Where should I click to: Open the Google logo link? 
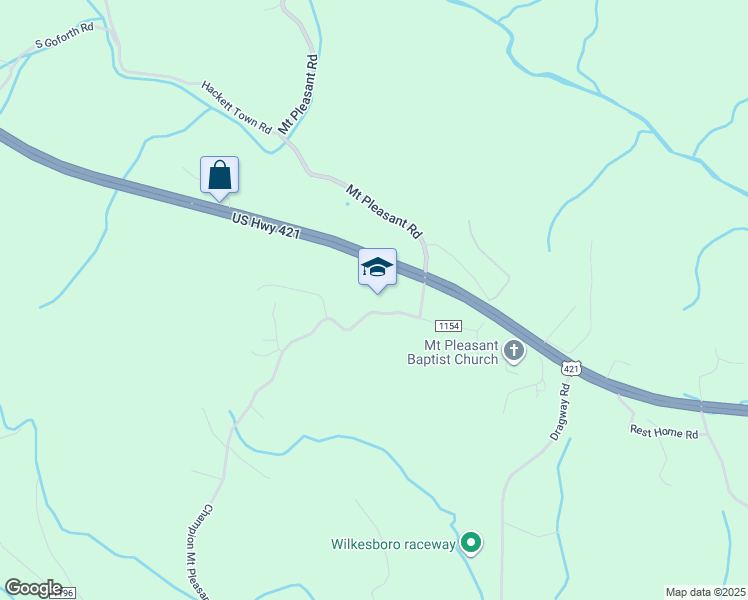coord(33,588)
